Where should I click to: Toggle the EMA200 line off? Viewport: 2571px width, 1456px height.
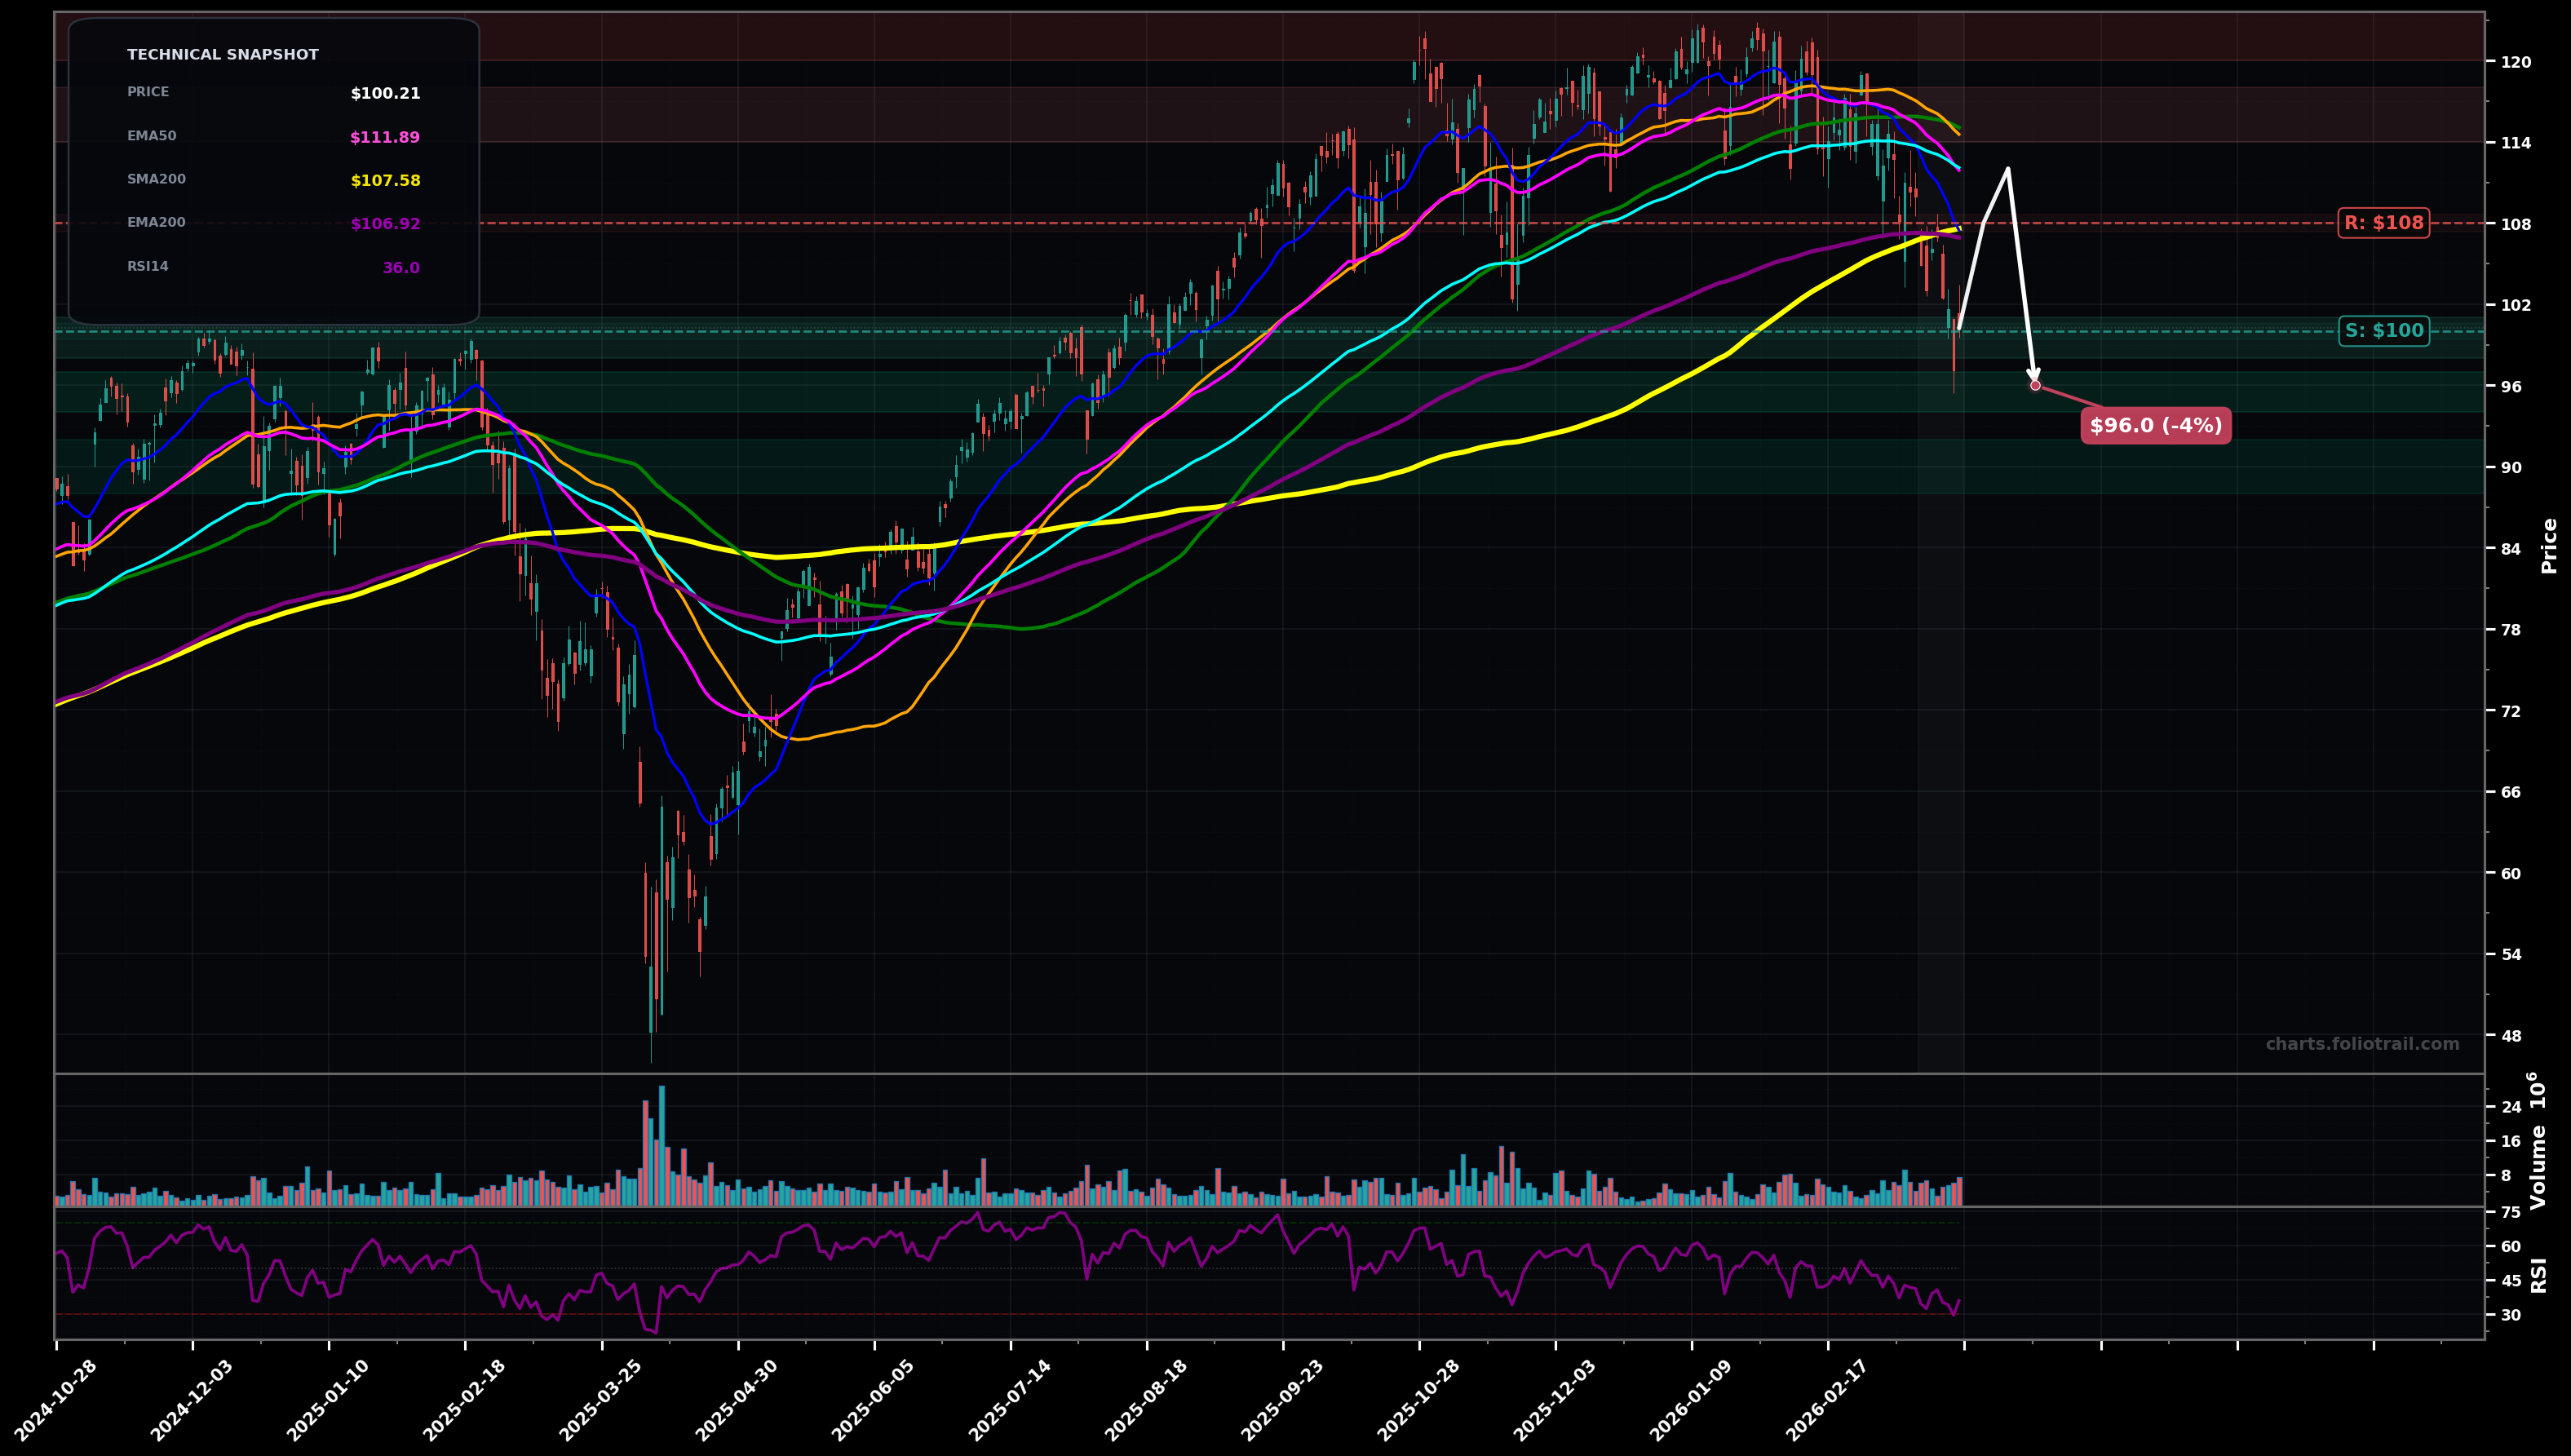pyautogui.click(x=155, y=222)
